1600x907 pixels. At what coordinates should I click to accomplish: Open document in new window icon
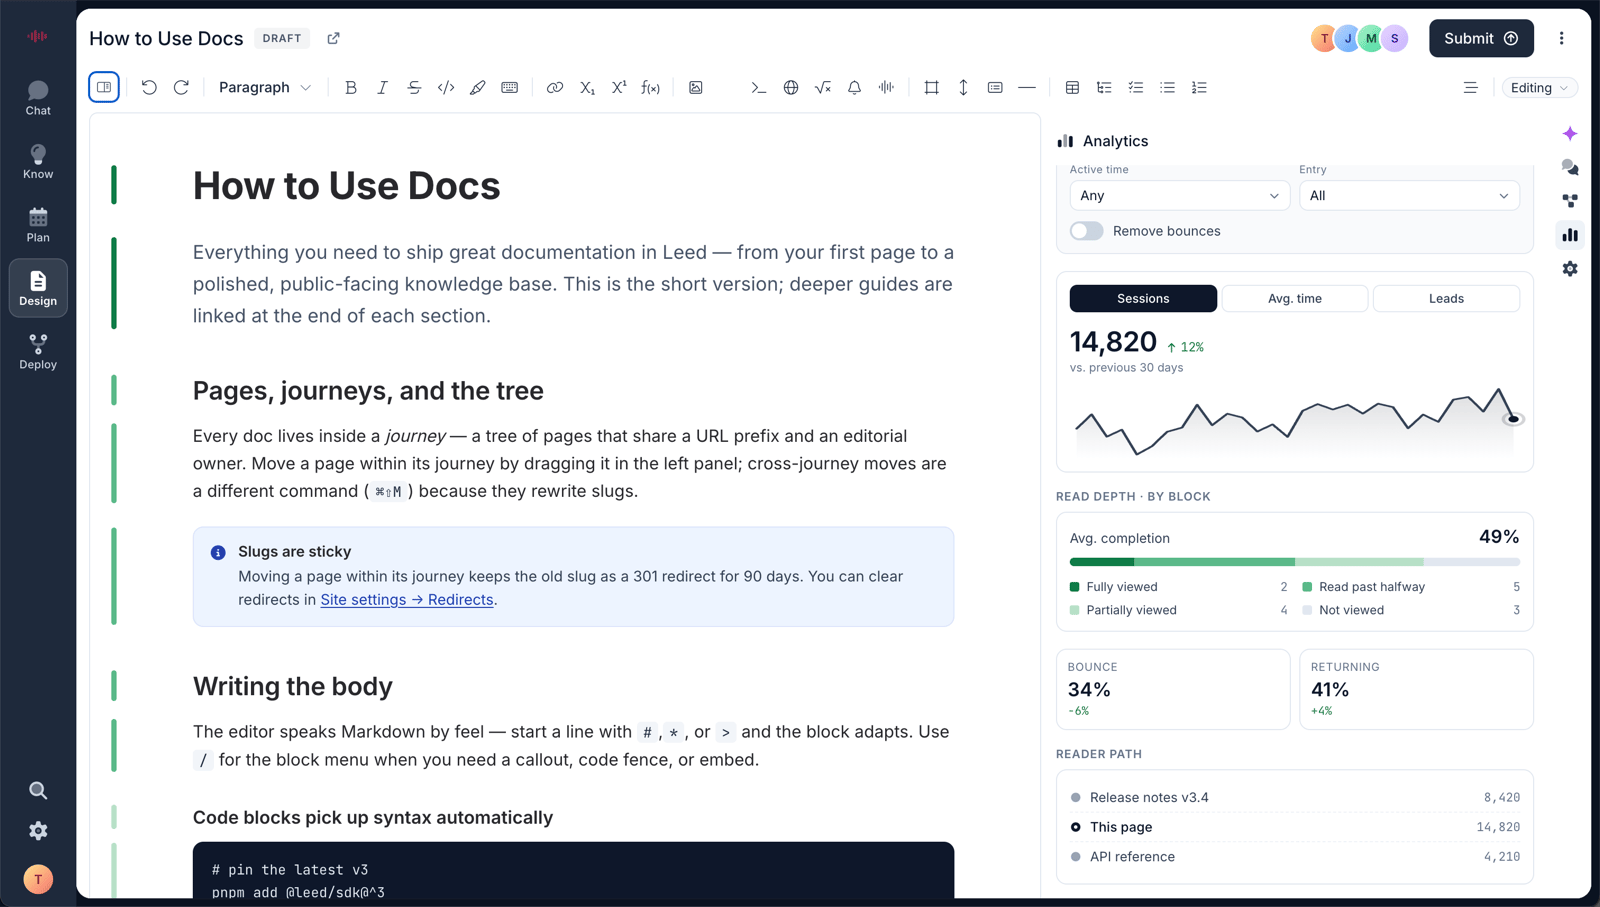[x=333, y=38]
